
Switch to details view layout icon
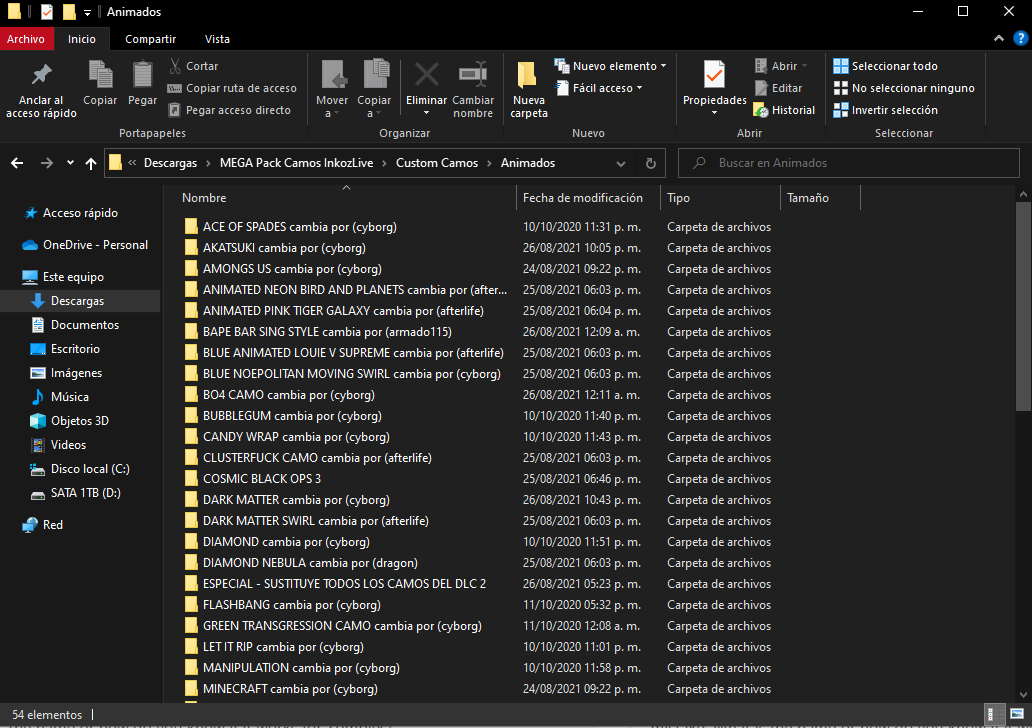click(994, 714)
